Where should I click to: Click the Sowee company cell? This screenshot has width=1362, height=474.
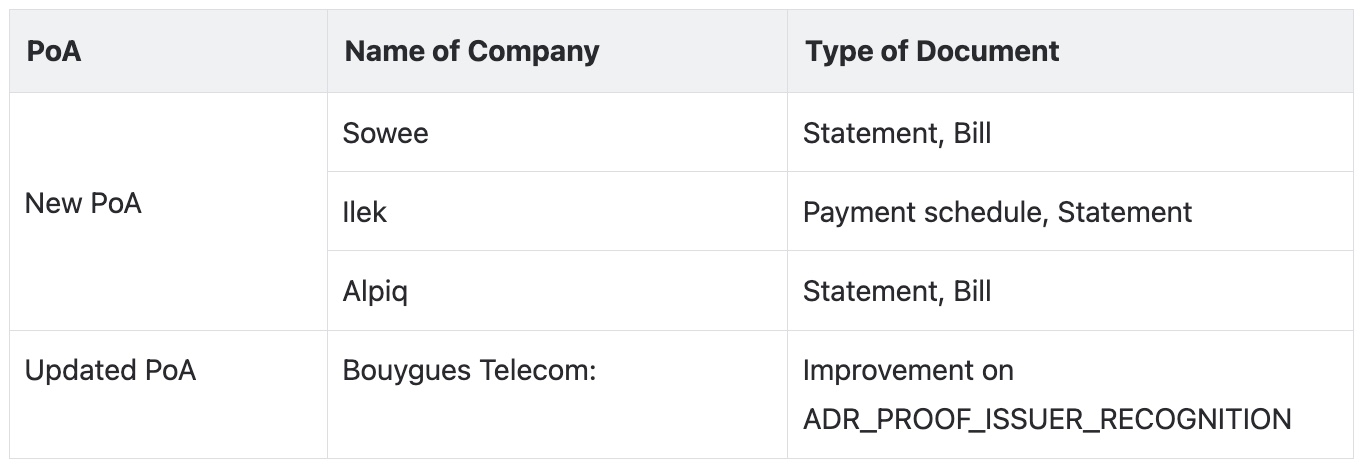(557, 132)
